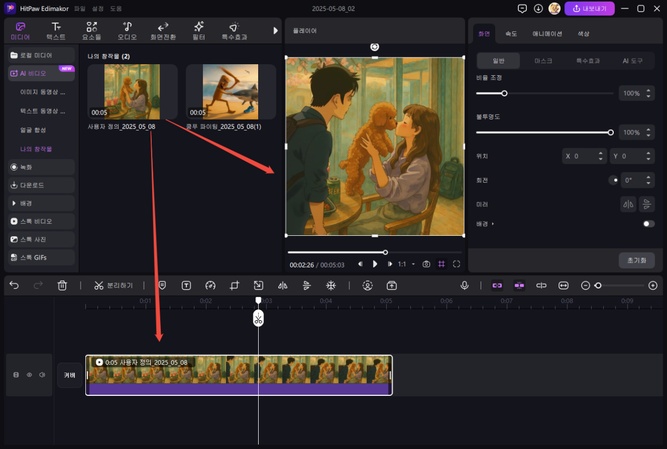Enter fullscreen preview mode
The height and width of the screenshot is (449, 667).
coord(456,264)
